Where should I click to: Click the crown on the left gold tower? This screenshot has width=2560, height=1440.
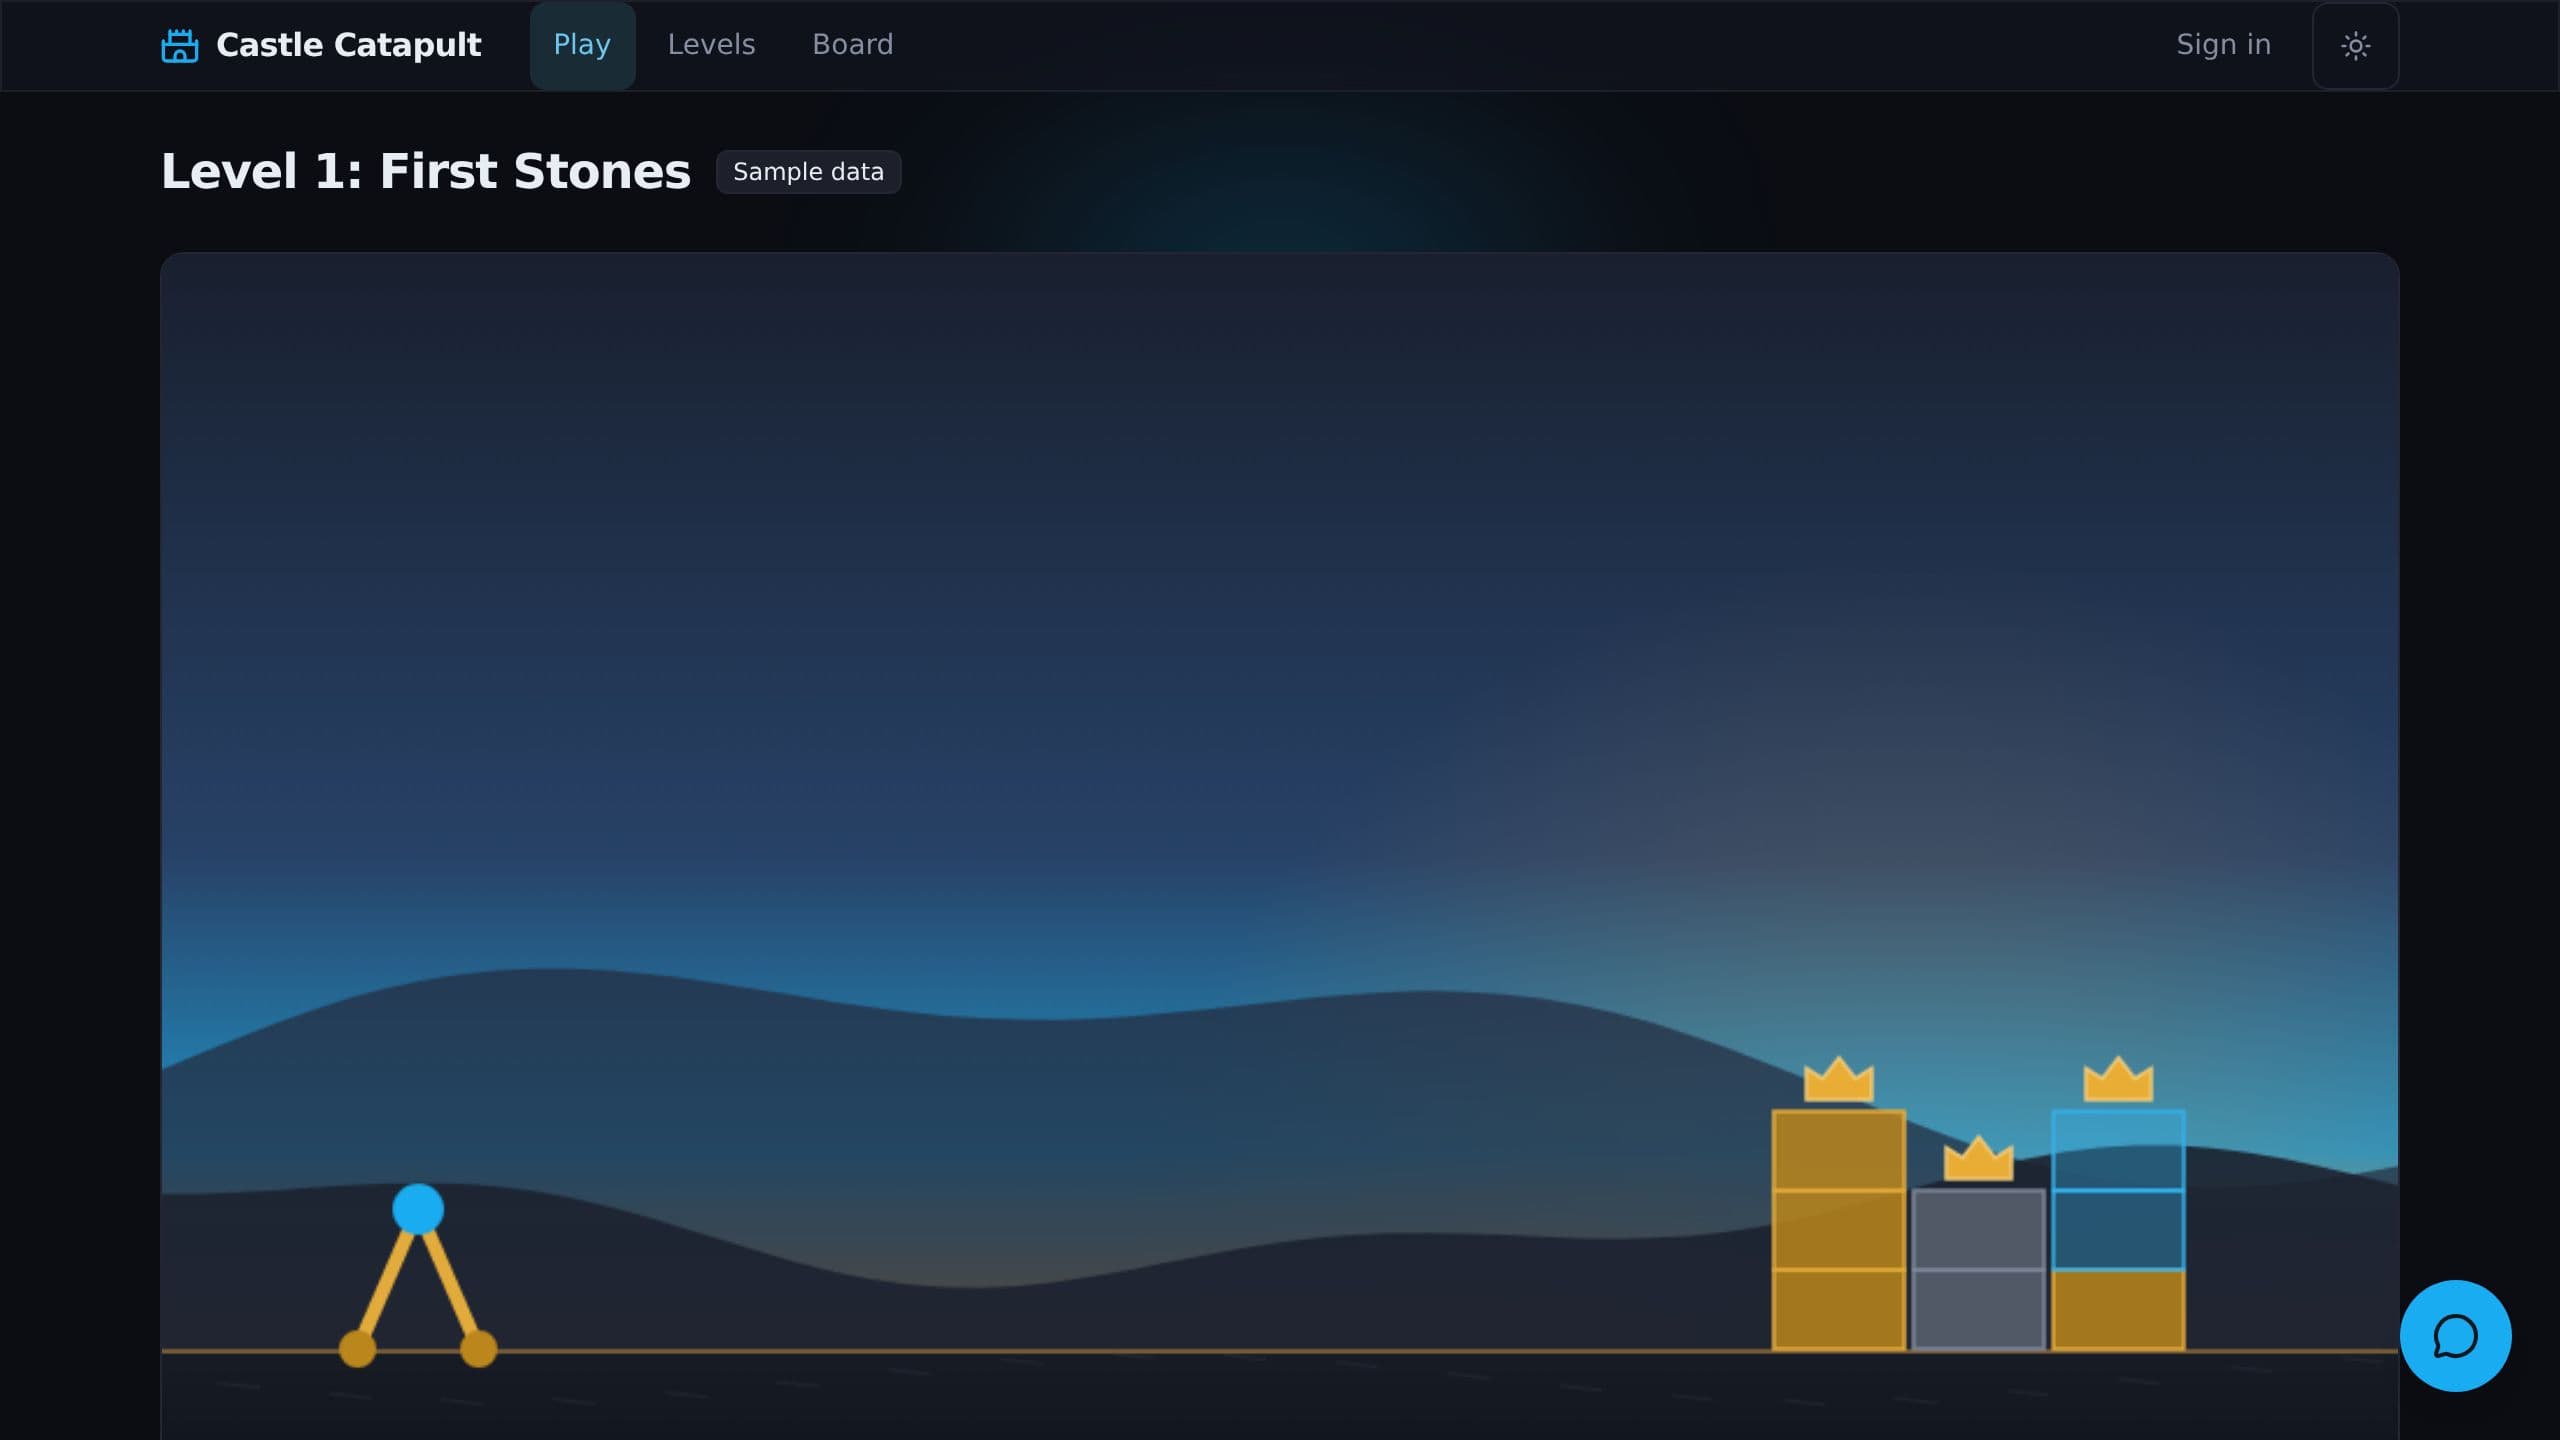click(x=1838, y=1079)
